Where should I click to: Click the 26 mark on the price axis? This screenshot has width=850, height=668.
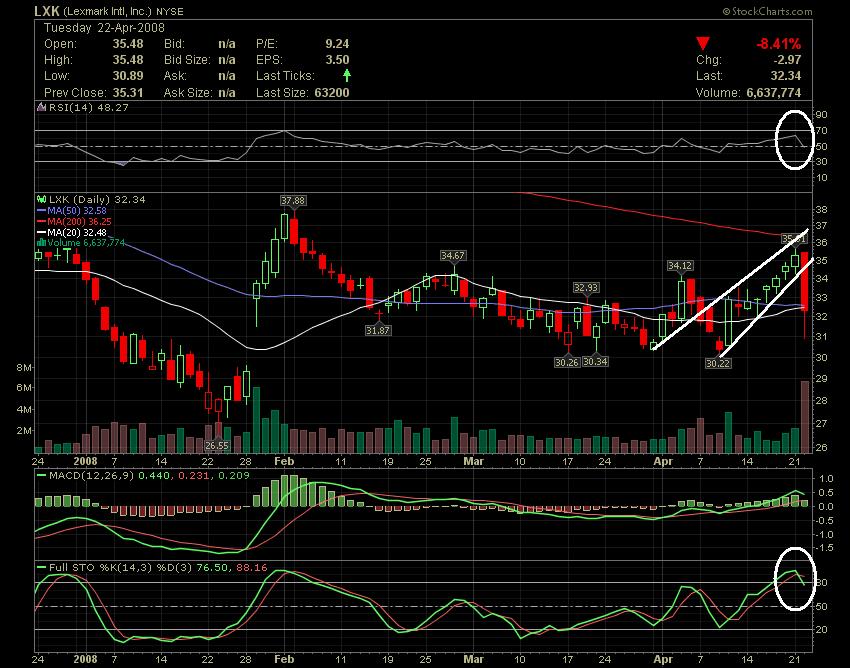[821, 447]
